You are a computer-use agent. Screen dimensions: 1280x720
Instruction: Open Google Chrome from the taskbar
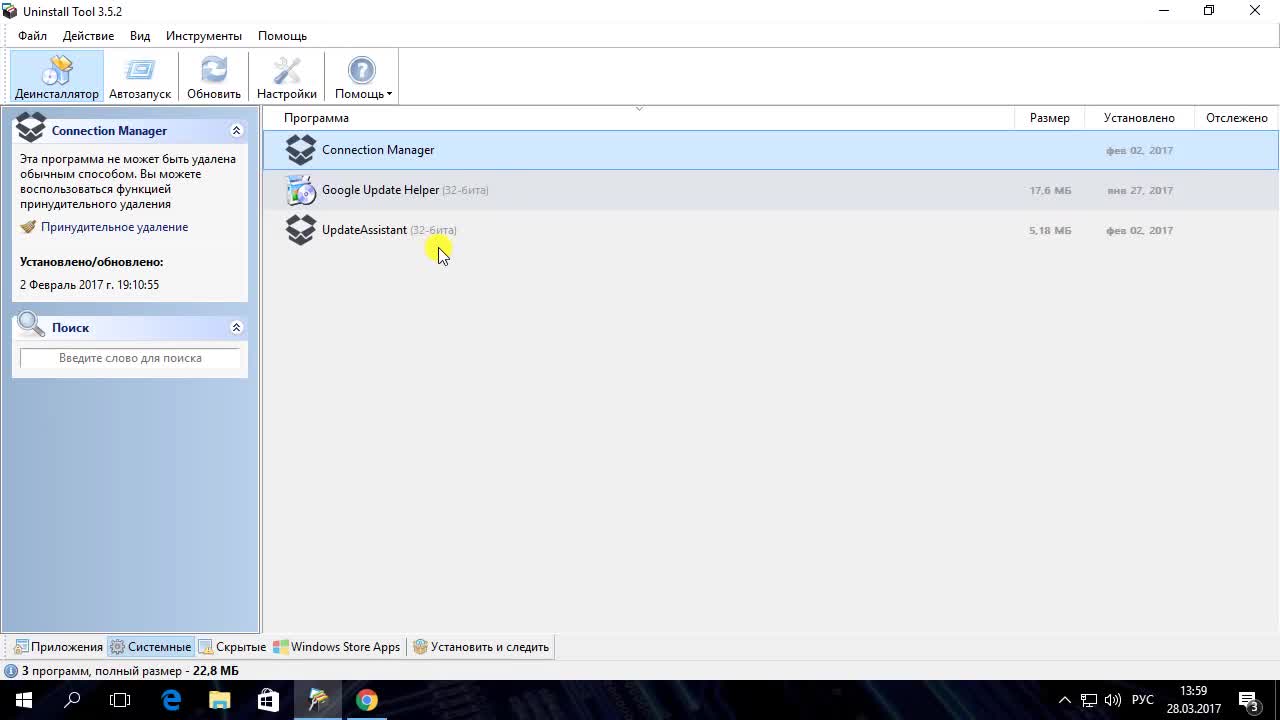pos(367,700)
